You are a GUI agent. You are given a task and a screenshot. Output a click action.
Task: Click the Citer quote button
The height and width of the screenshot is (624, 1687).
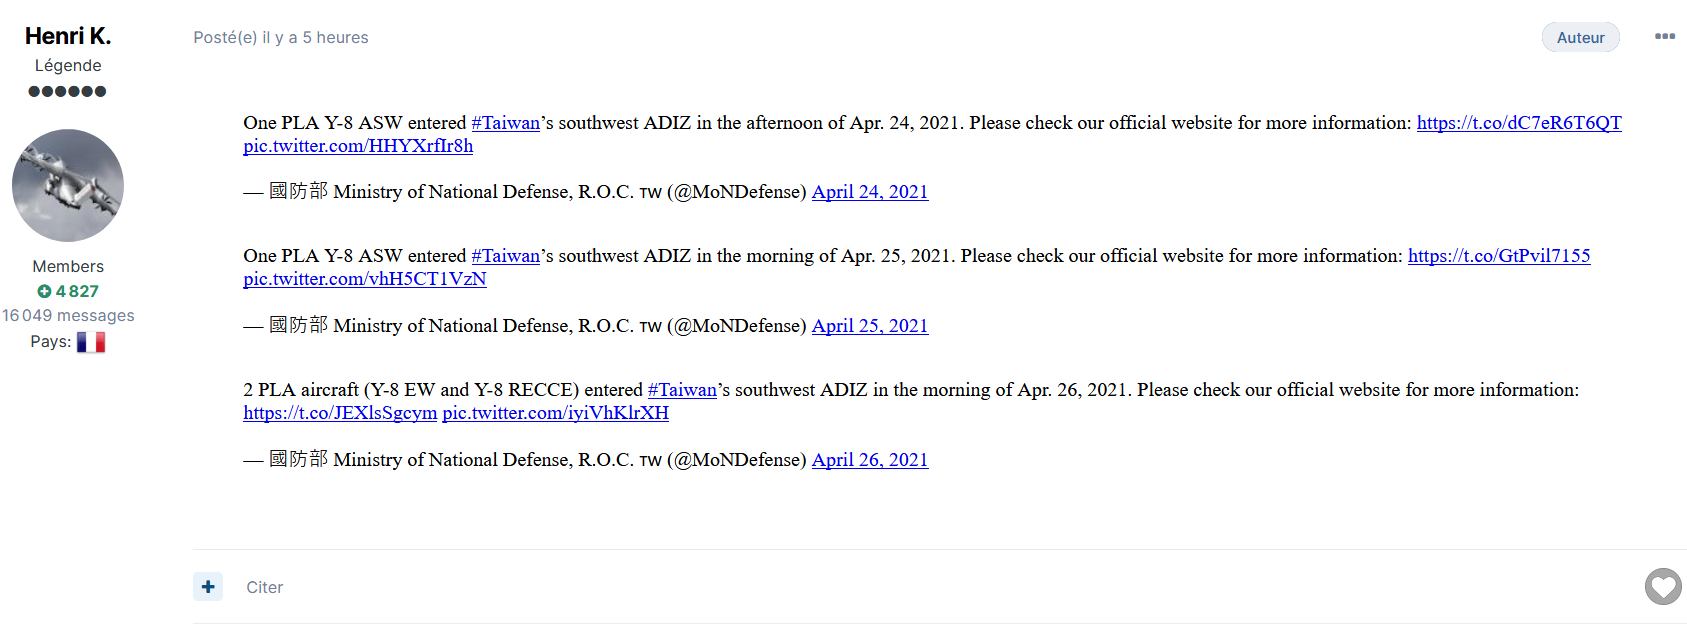coord(264,587)
